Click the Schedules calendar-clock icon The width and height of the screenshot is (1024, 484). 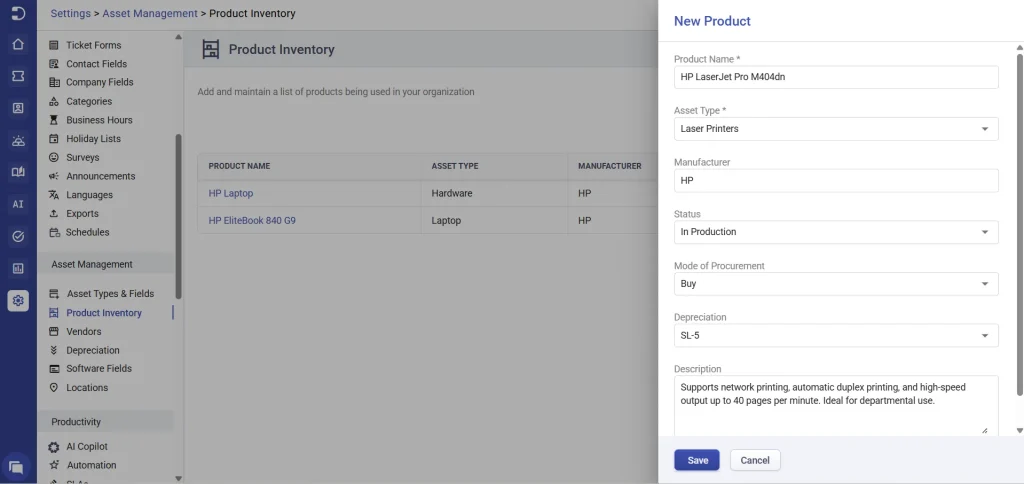(54, 233)
